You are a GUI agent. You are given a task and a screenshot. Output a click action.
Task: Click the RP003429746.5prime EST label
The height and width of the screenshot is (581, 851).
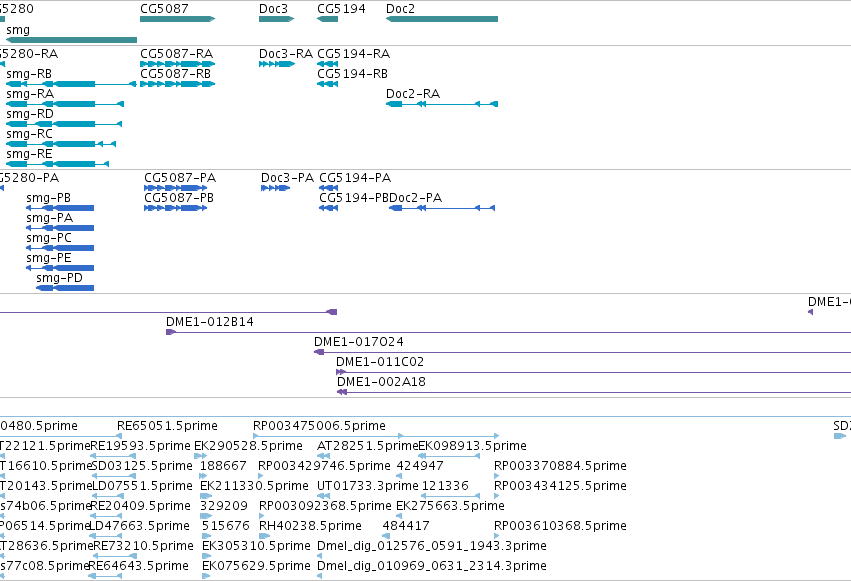pos(324,466)
